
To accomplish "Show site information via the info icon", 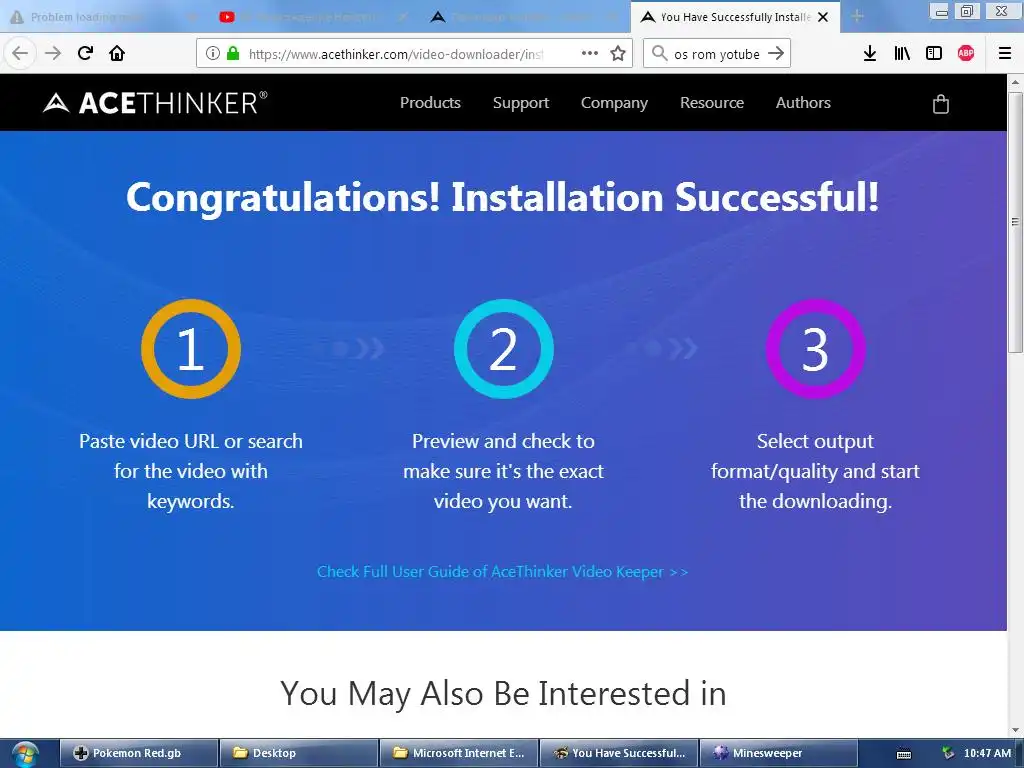I will click(213, 54).
